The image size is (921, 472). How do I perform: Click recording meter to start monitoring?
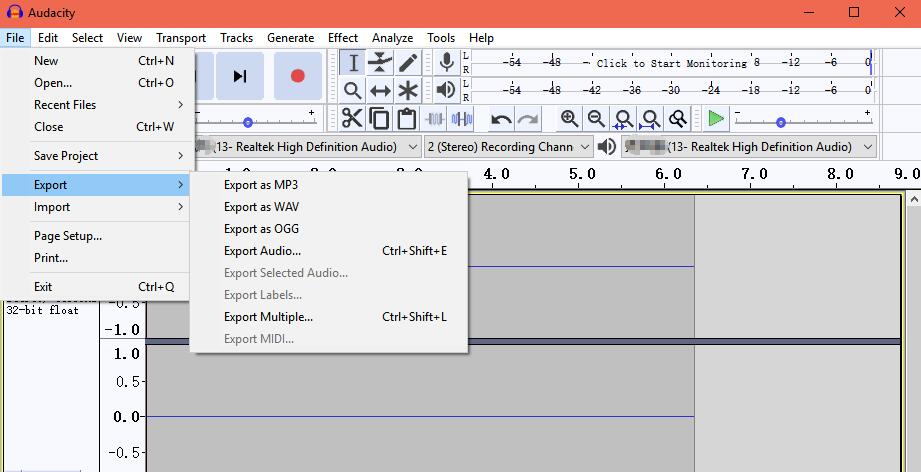point(671,62)
